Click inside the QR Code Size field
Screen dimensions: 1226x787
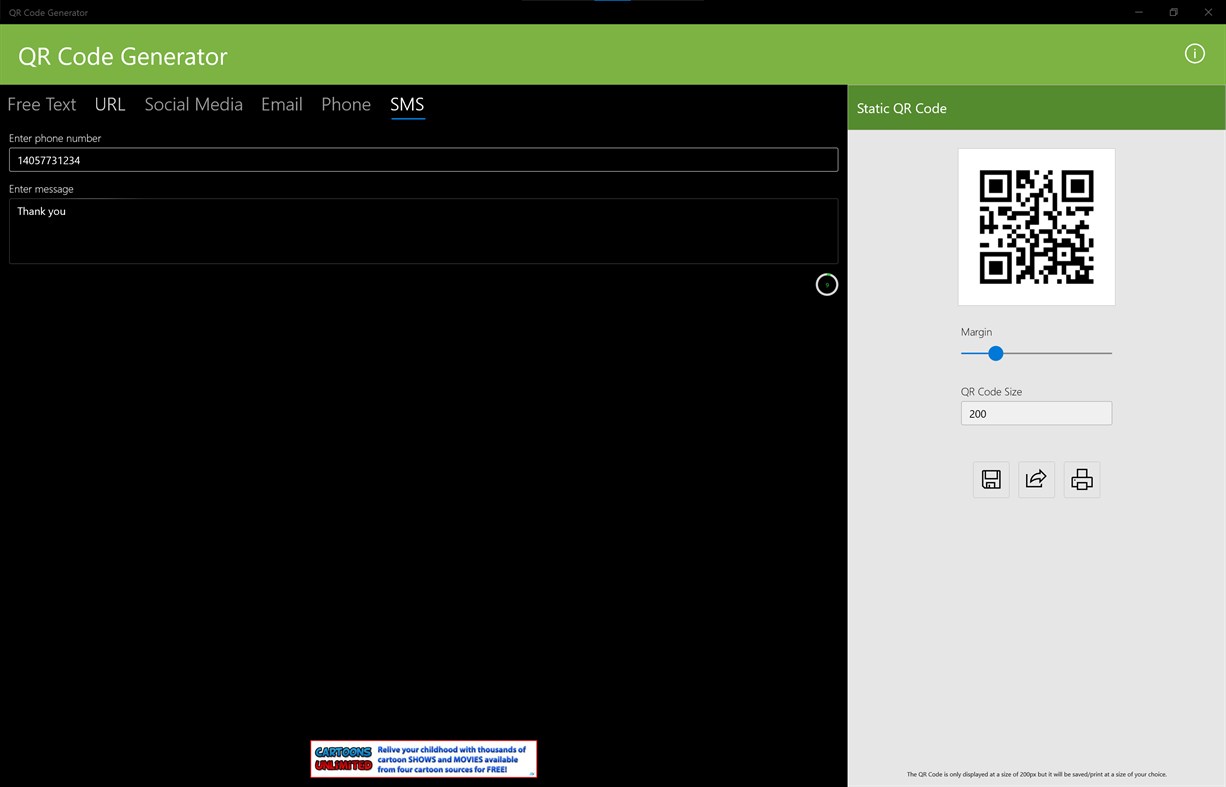pos(1036,413)
